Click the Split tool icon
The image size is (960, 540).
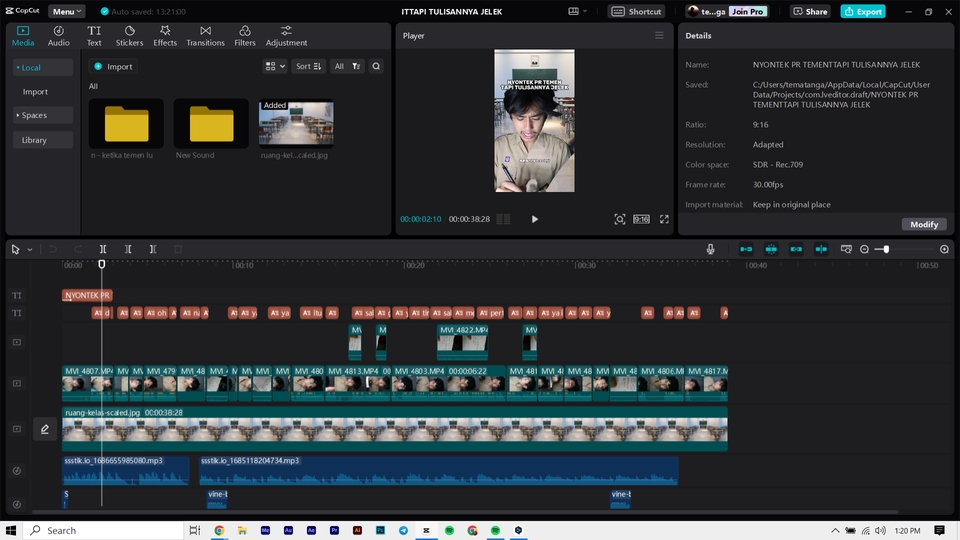click(x=103, y=249)
